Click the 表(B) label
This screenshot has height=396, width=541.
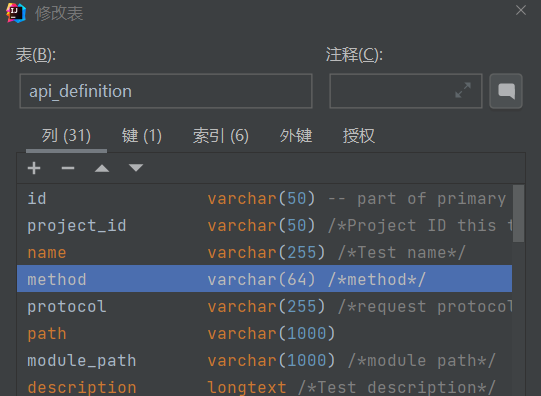click(36, 55)
